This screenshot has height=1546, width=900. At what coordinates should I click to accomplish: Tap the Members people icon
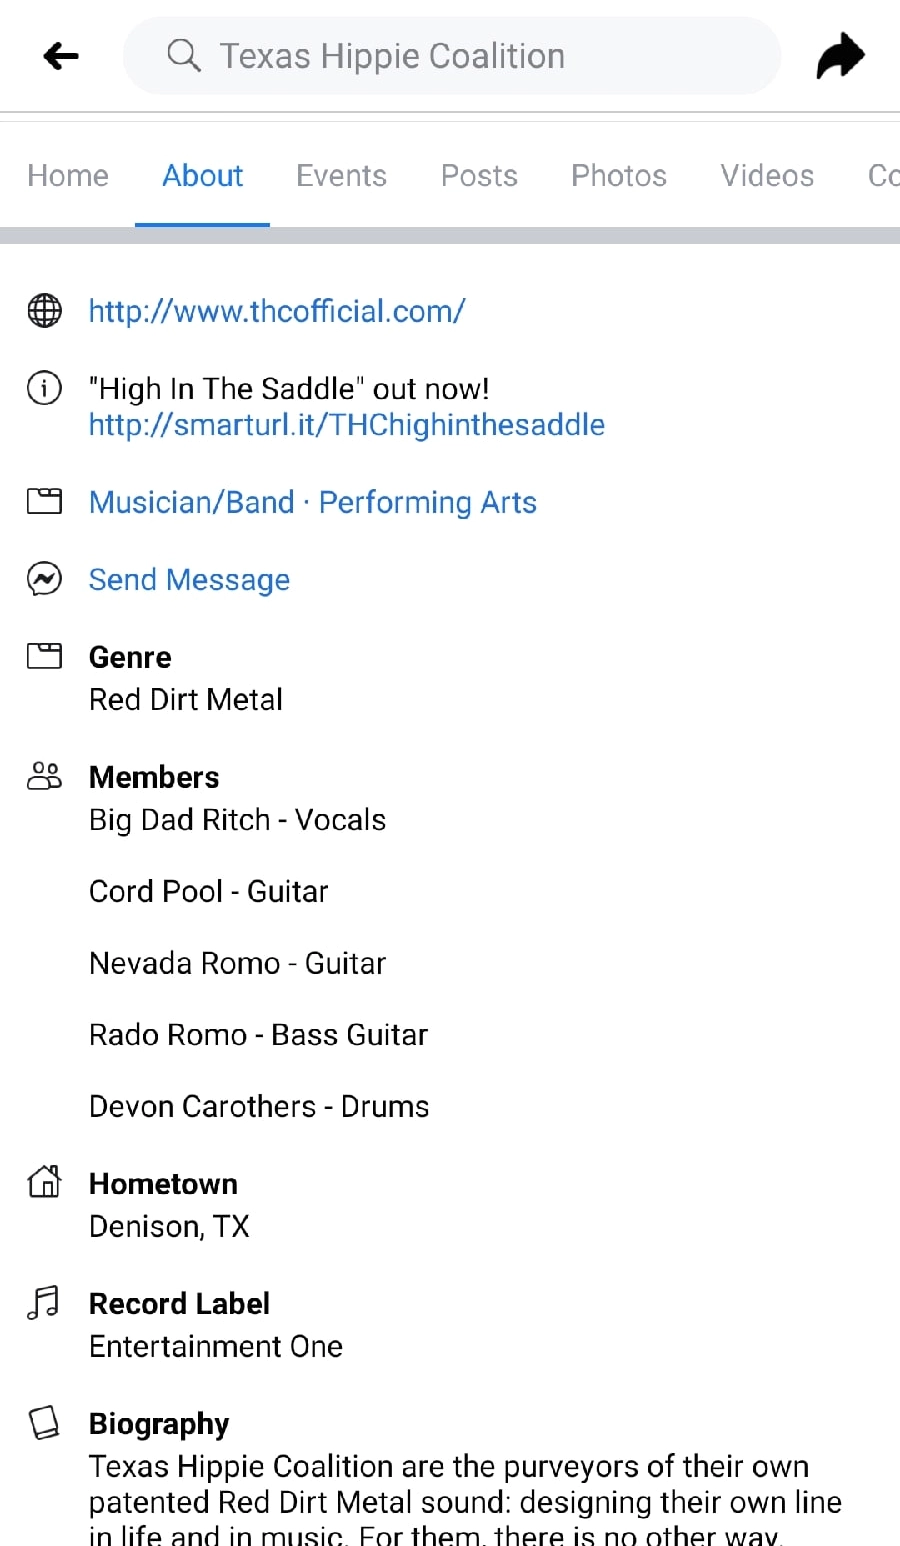click(x=43, y=776)
